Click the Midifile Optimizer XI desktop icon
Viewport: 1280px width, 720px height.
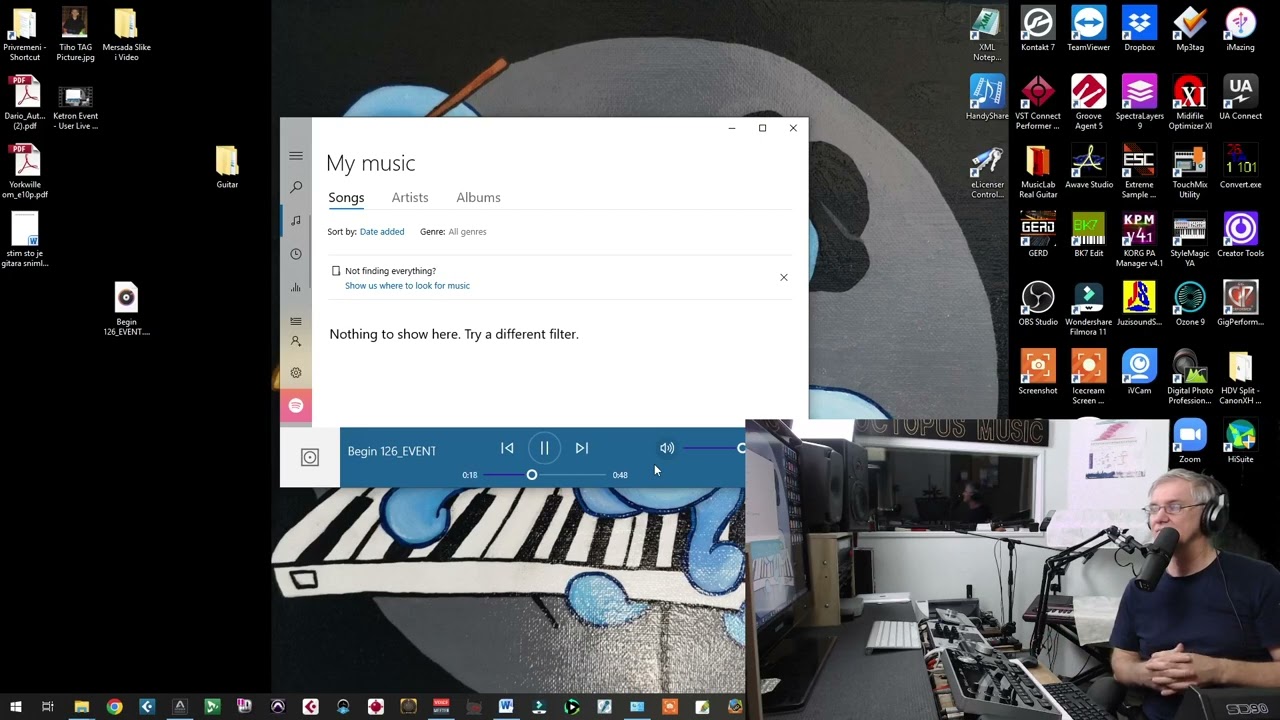tap(1190, 103)
